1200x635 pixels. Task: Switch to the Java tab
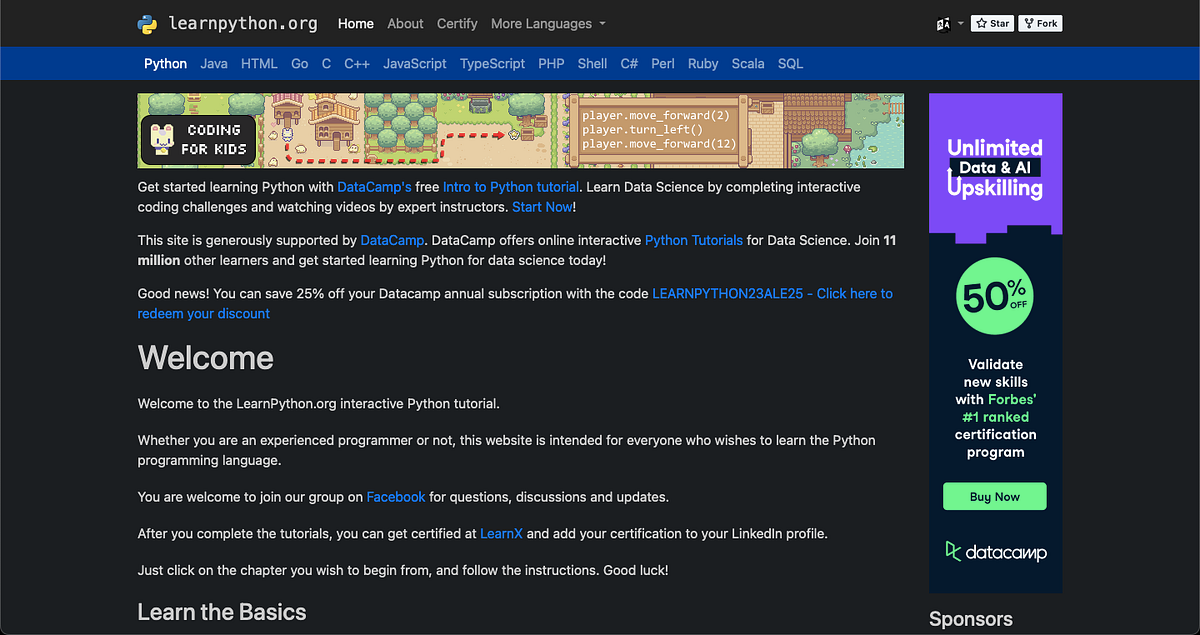(214, 63)
